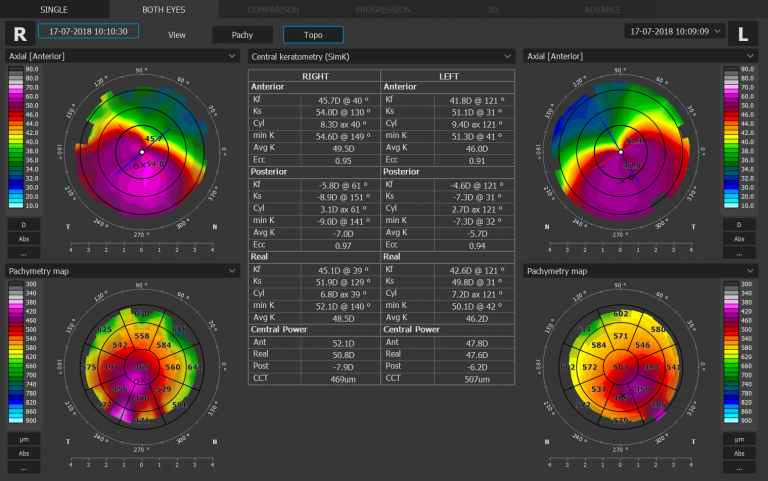Open more options under left pachymetry scale
Viewport: 768px width, 481px height.
739,468
